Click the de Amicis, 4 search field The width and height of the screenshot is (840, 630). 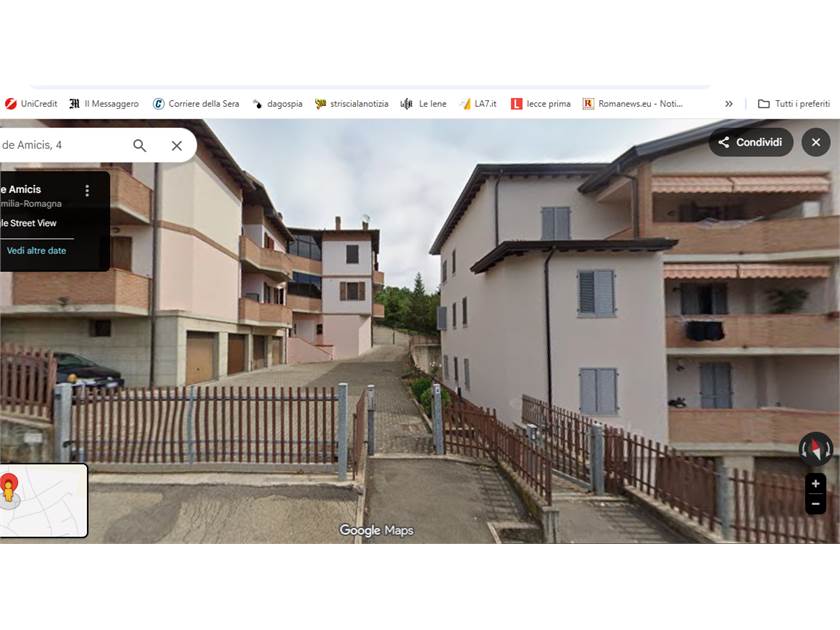(x=62, y=145)
